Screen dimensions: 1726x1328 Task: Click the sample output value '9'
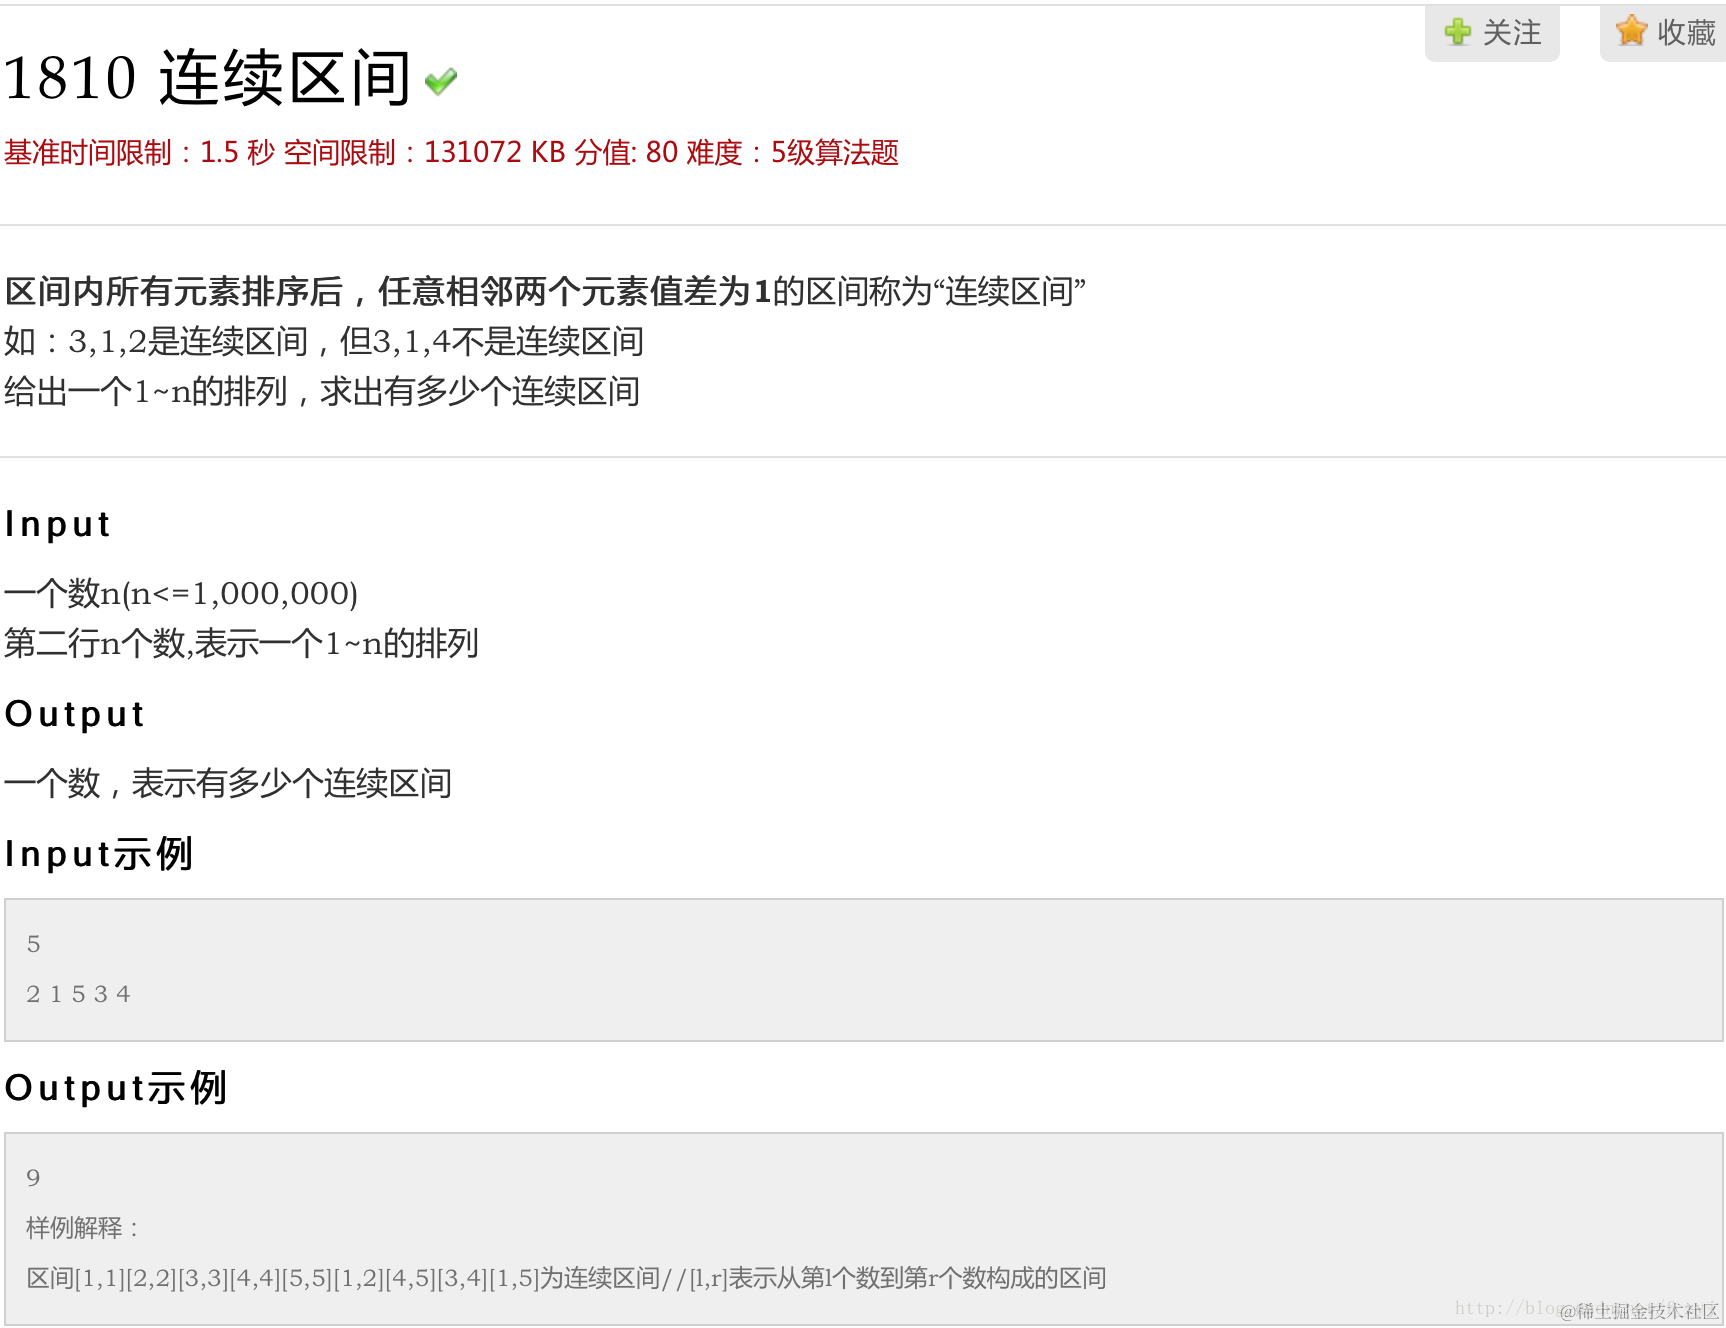point(34,1178)
